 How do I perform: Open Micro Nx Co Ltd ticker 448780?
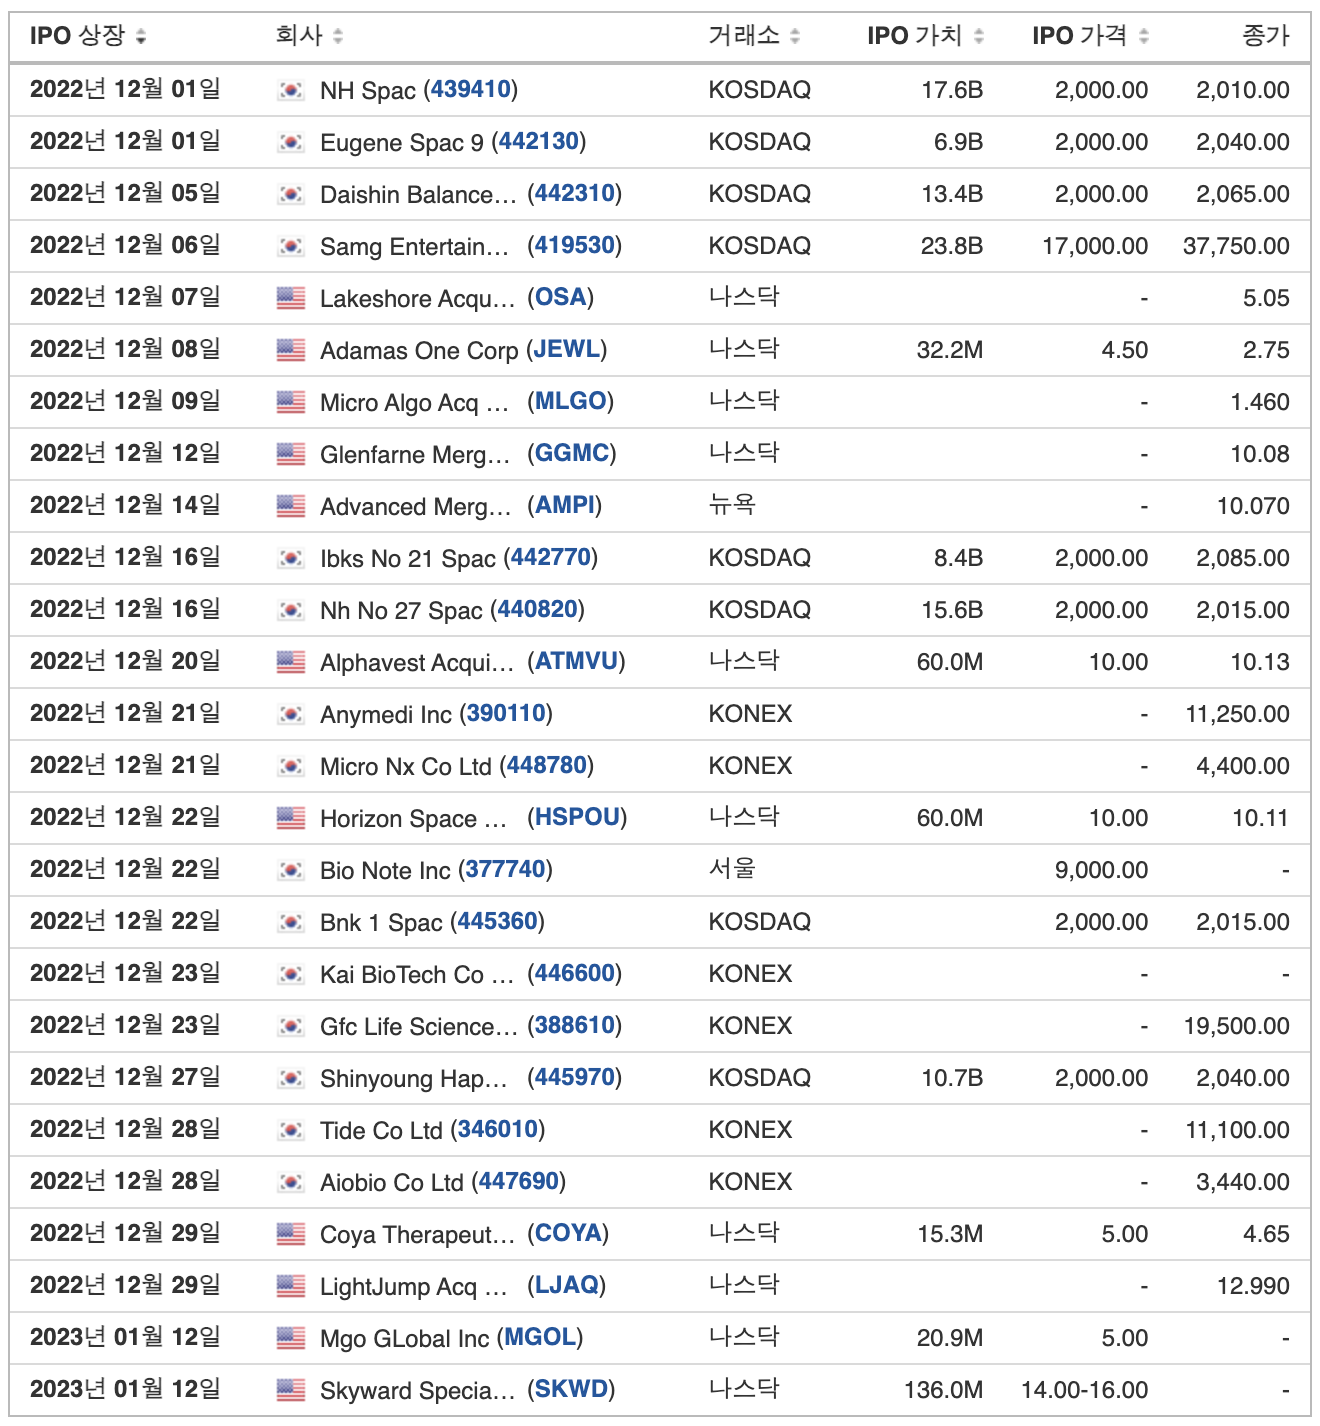pyautogui.click(x=547, y=765)
